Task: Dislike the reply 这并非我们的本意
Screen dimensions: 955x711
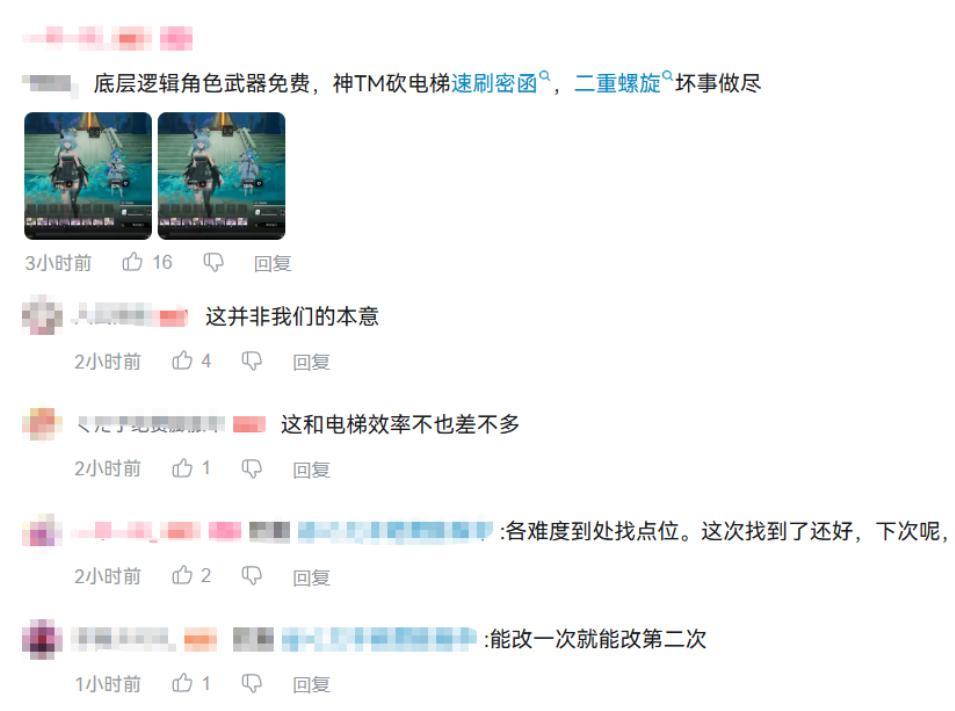Action: coord(252,361)
